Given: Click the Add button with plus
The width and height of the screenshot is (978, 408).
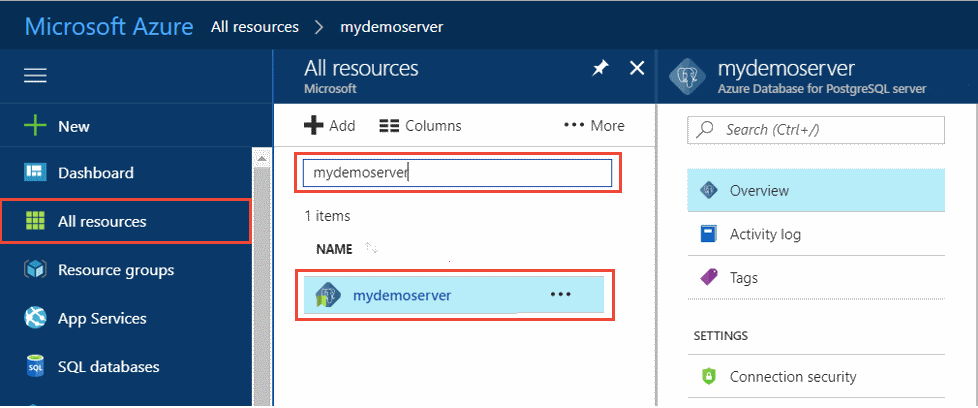Looking at the screenshot, I should (x=329, y=125).
